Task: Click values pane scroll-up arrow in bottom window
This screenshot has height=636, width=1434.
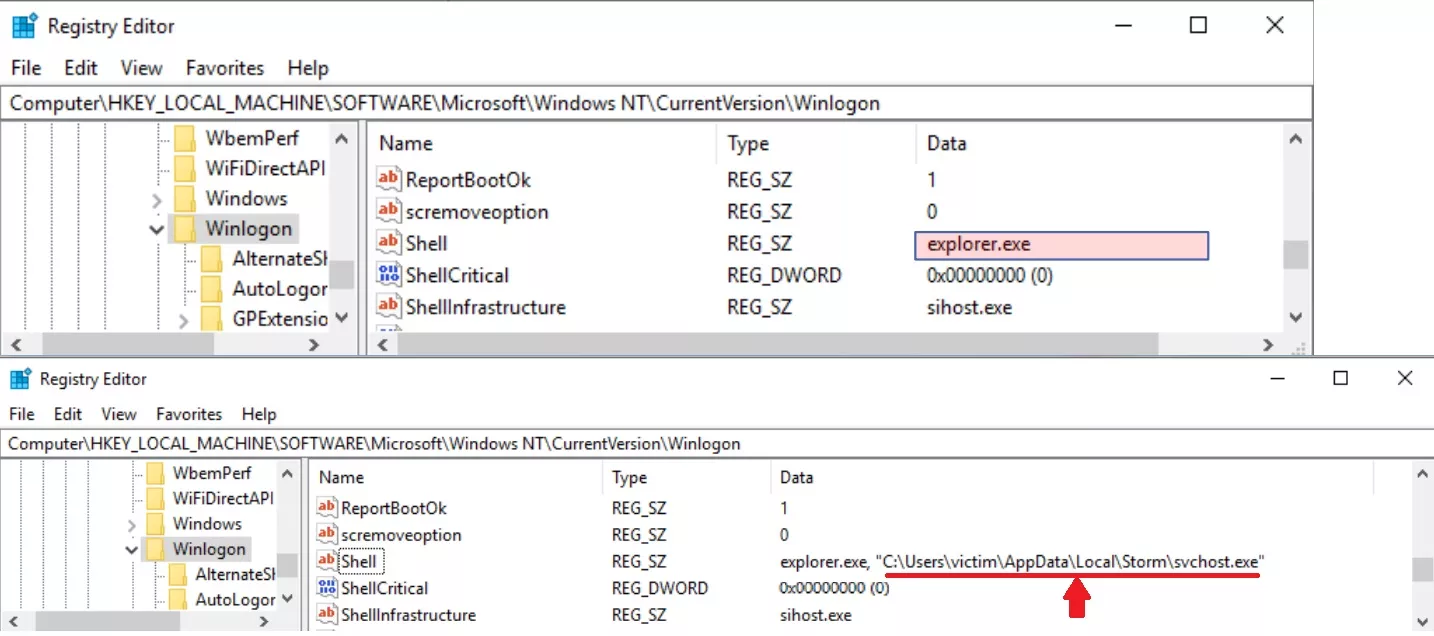Action: pyautogui.click(x=1422, y=477)
